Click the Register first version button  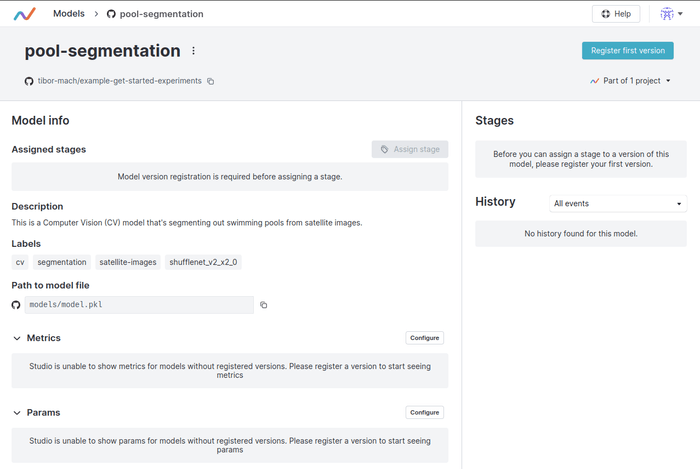coord(627,51)
